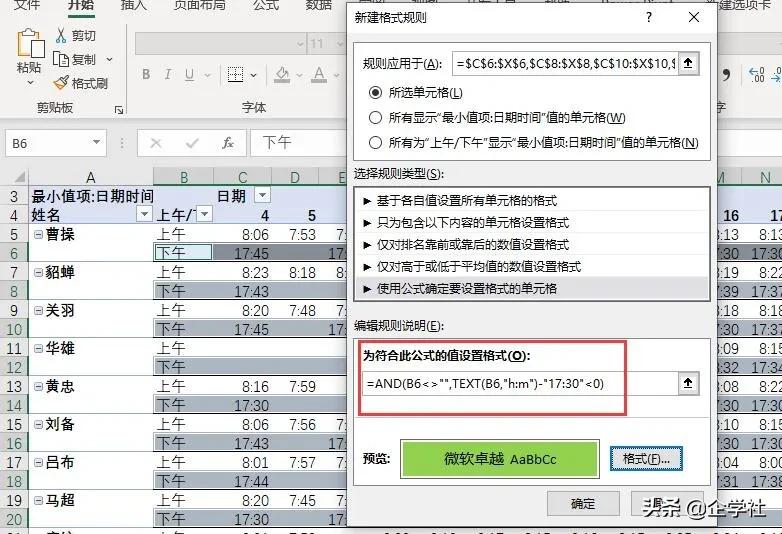
Task: Click the Insert Function fx icon
Action: [228, 144]
